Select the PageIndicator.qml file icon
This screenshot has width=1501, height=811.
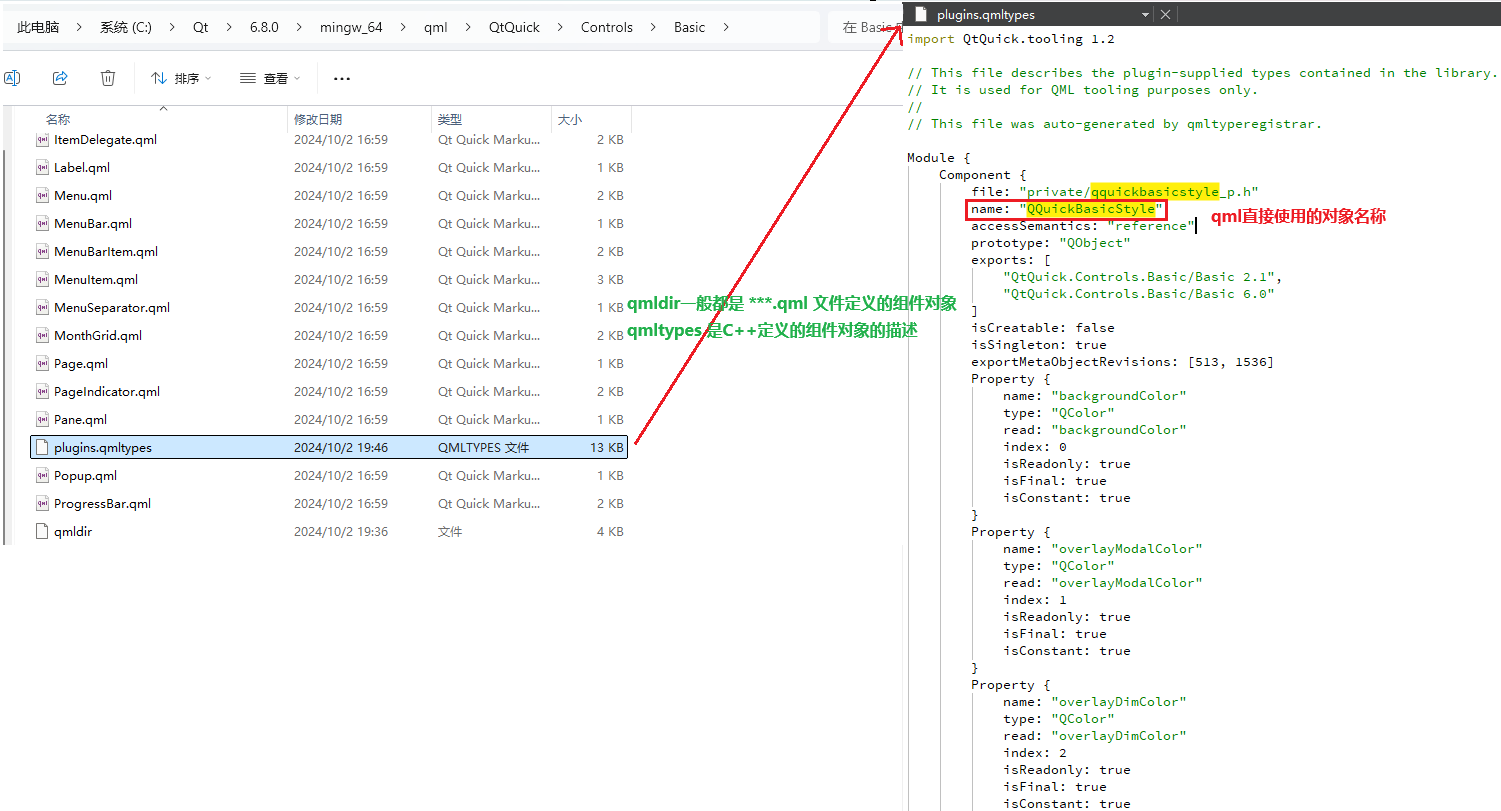tap(42, 391)
